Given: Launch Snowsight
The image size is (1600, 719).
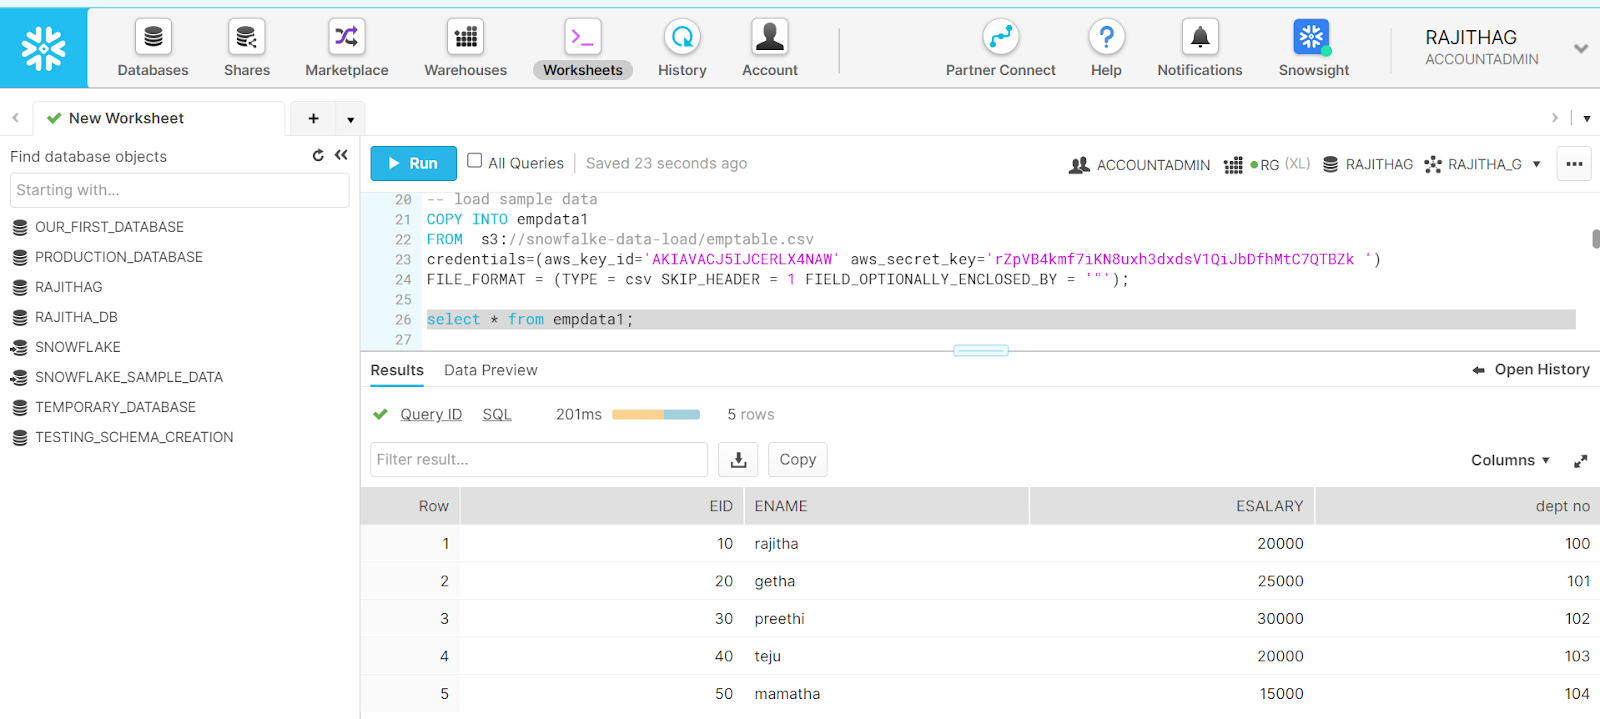Looking at the screenshot, I should point(1314,48).
